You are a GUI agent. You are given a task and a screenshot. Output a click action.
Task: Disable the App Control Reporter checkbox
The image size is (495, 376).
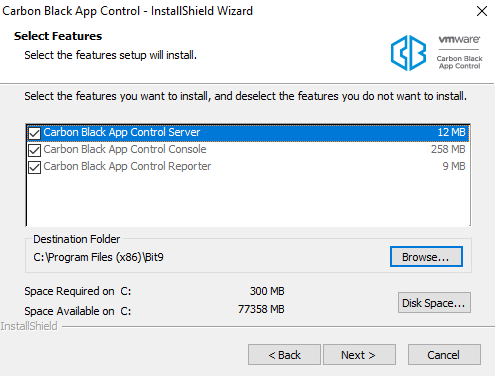pos(34,167)
